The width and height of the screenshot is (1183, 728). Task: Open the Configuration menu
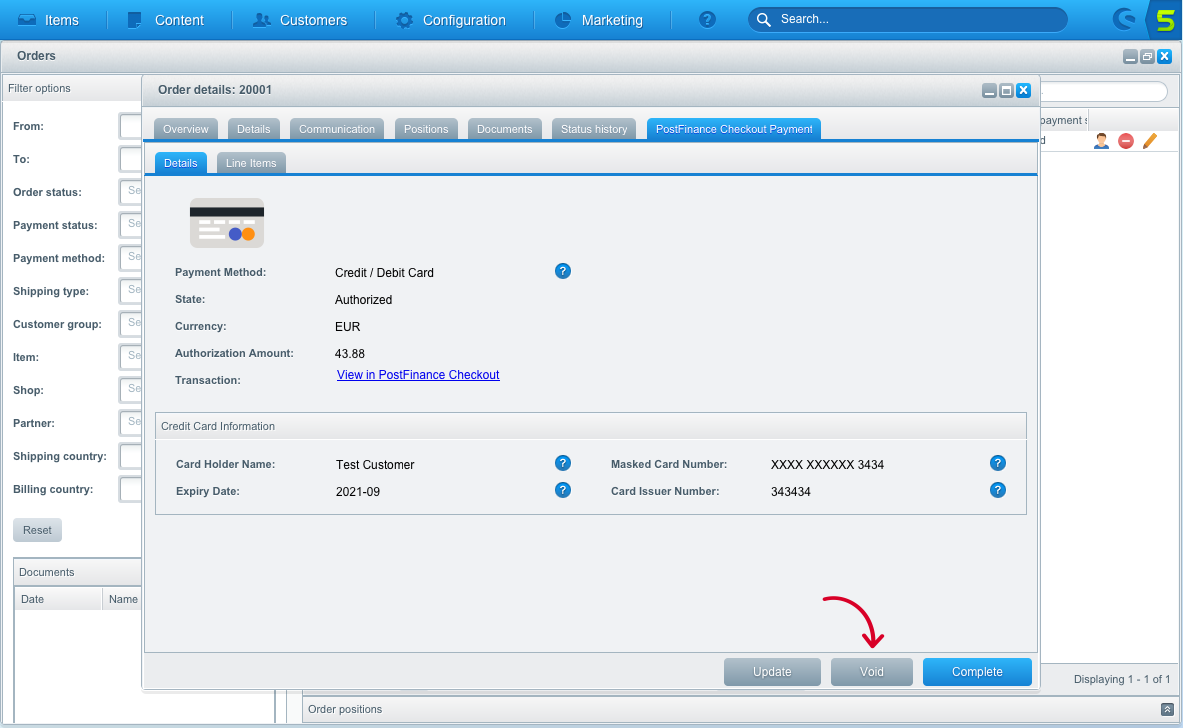coord(450,20)
